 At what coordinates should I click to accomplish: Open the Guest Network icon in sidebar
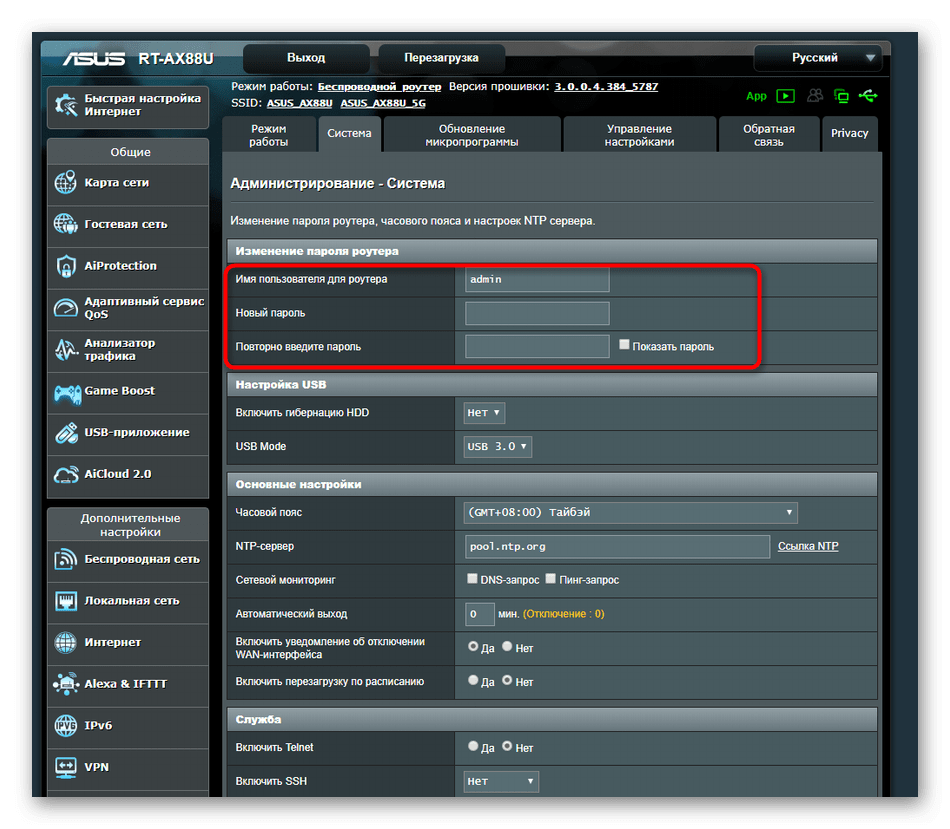pos(66,224)
